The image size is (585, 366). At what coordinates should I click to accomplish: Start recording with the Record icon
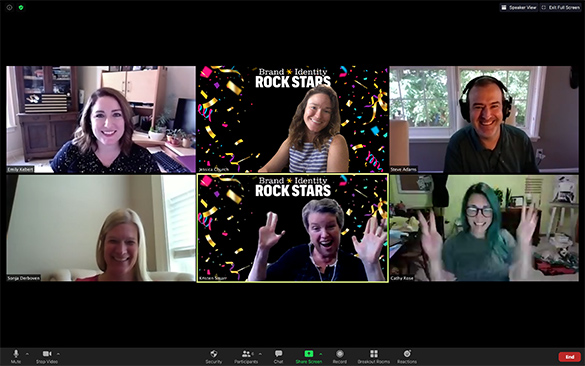(340, 356)
